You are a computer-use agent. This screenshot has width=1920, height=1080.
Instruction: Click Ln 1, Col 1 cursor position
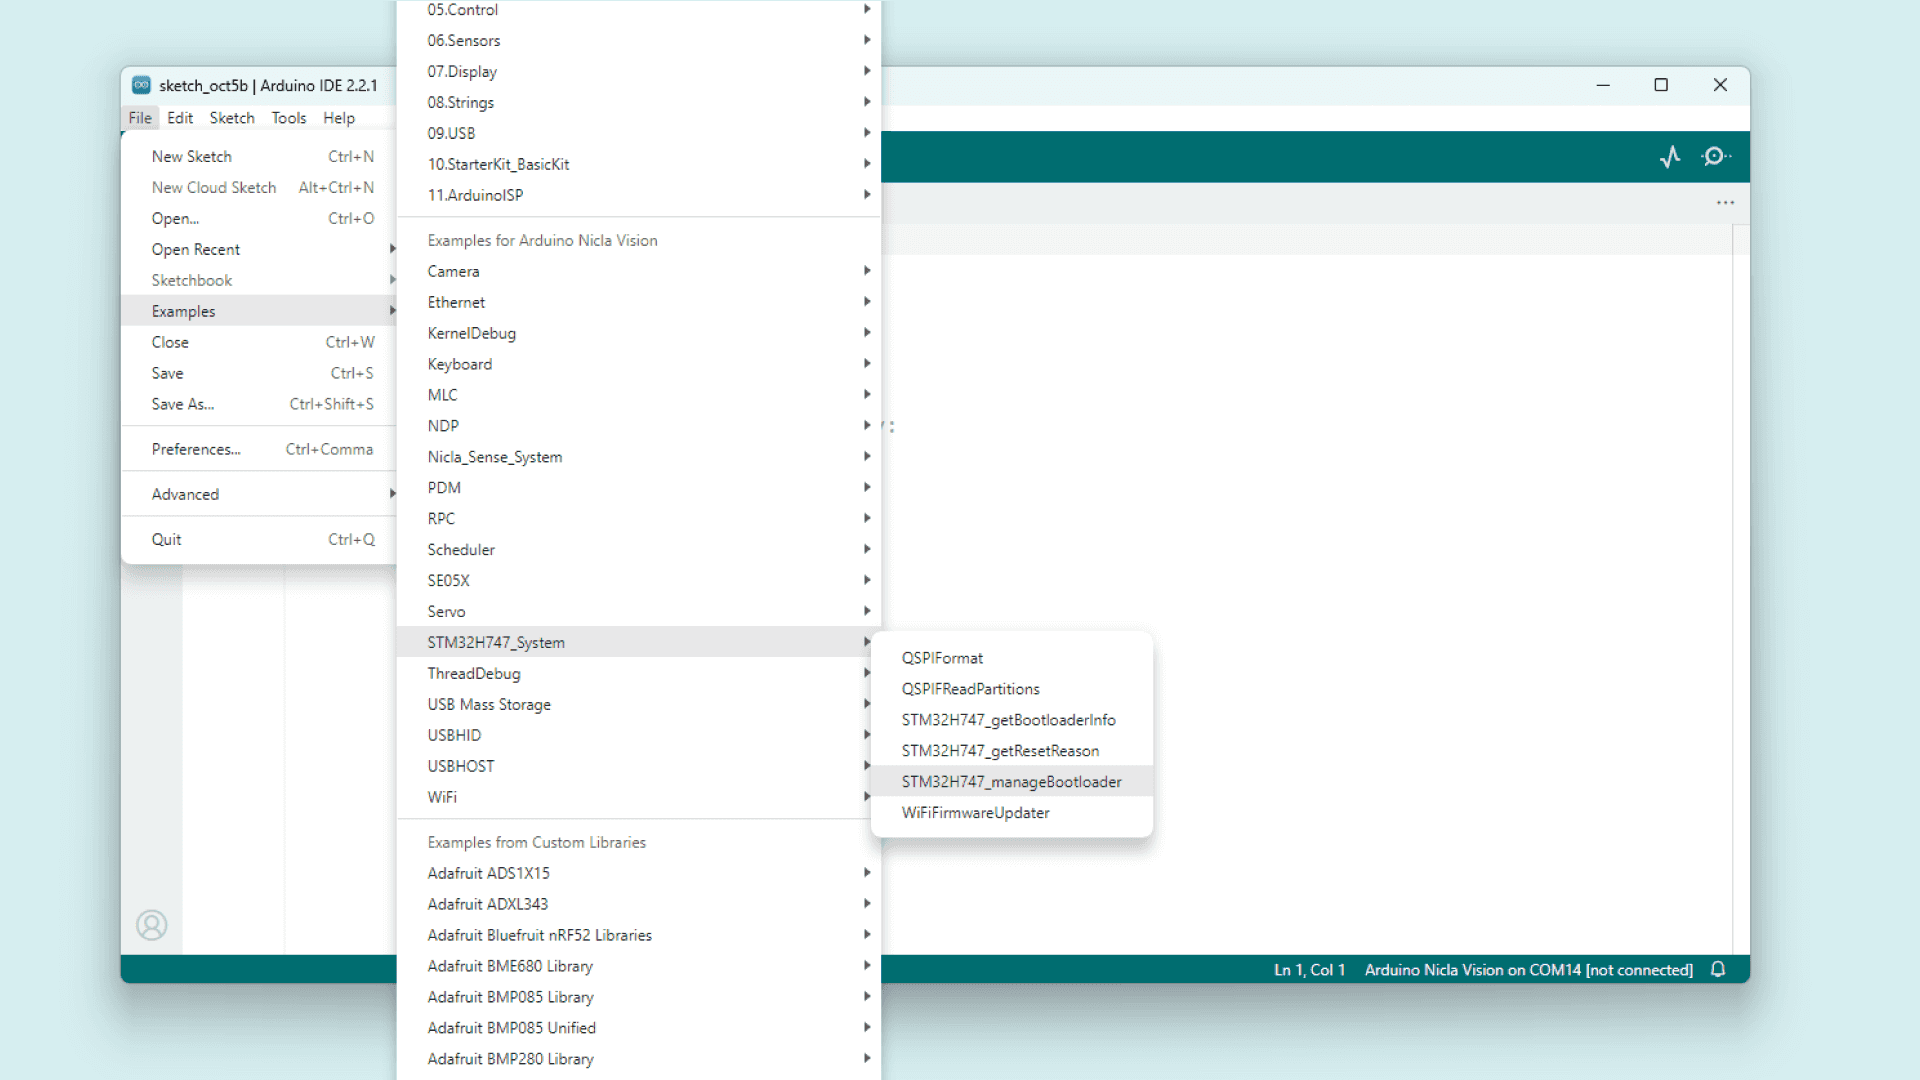(x=1309, y=970)
